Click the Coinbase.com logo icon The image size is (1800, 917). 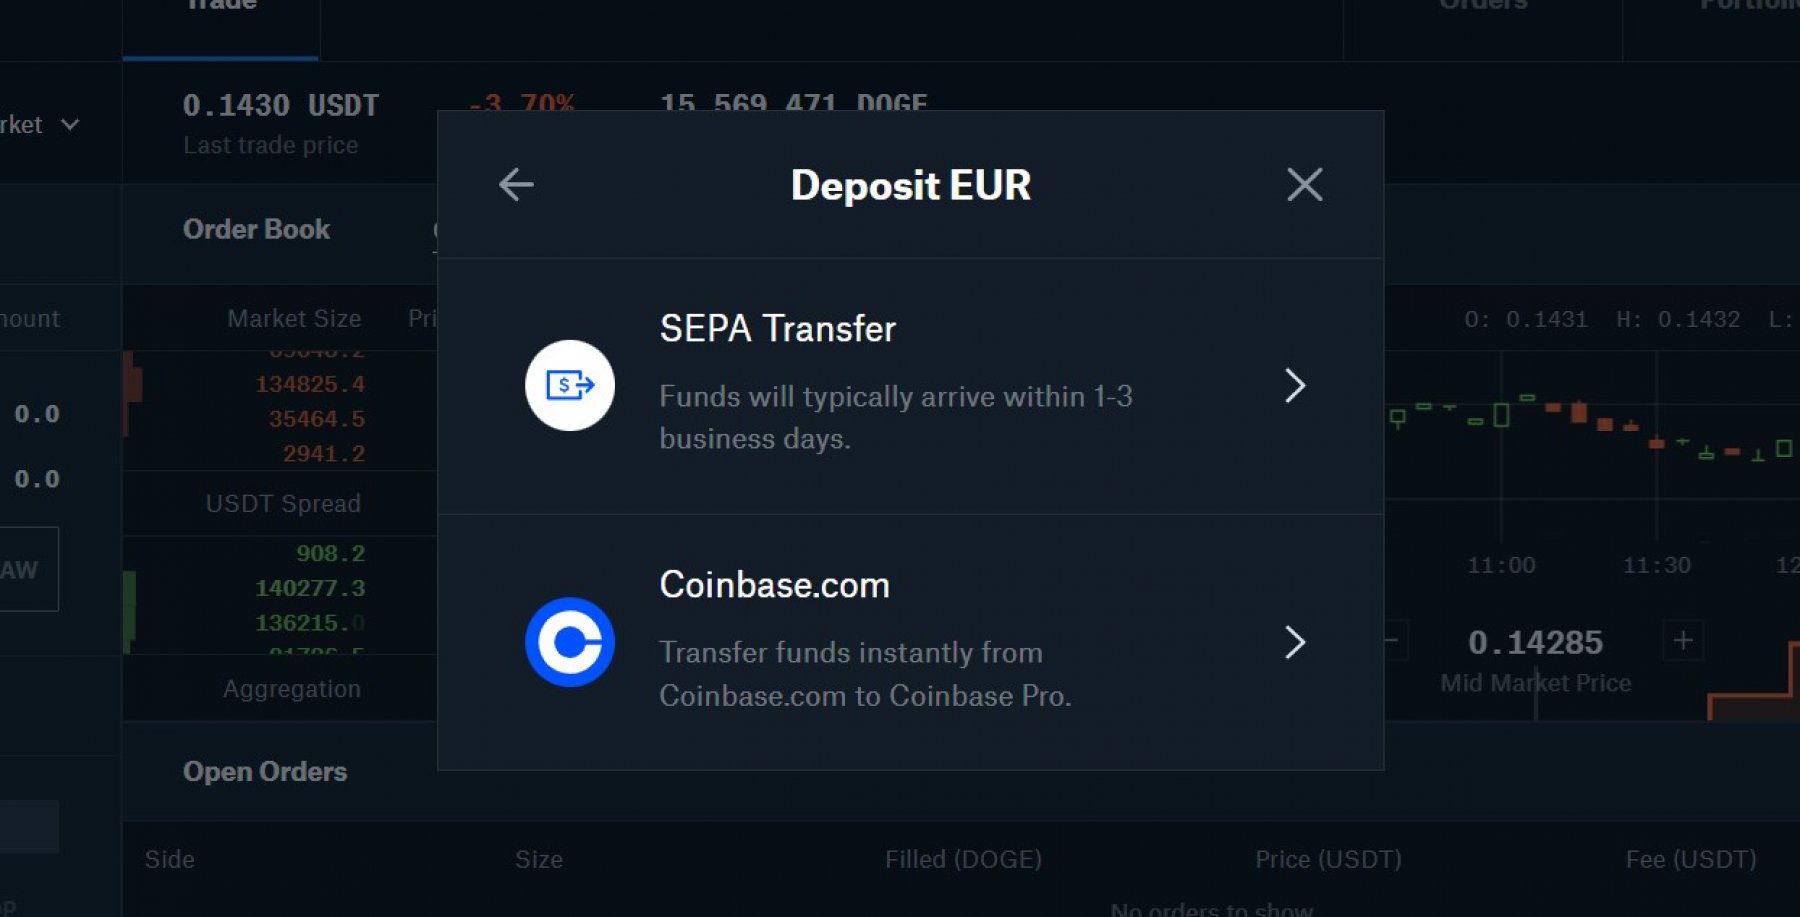click(x=570, y=642)
